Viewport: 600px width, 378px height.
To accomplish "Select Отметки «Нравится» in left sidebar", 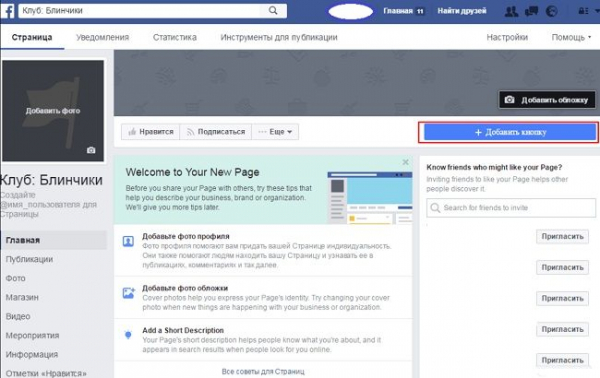I will point(46,373).
